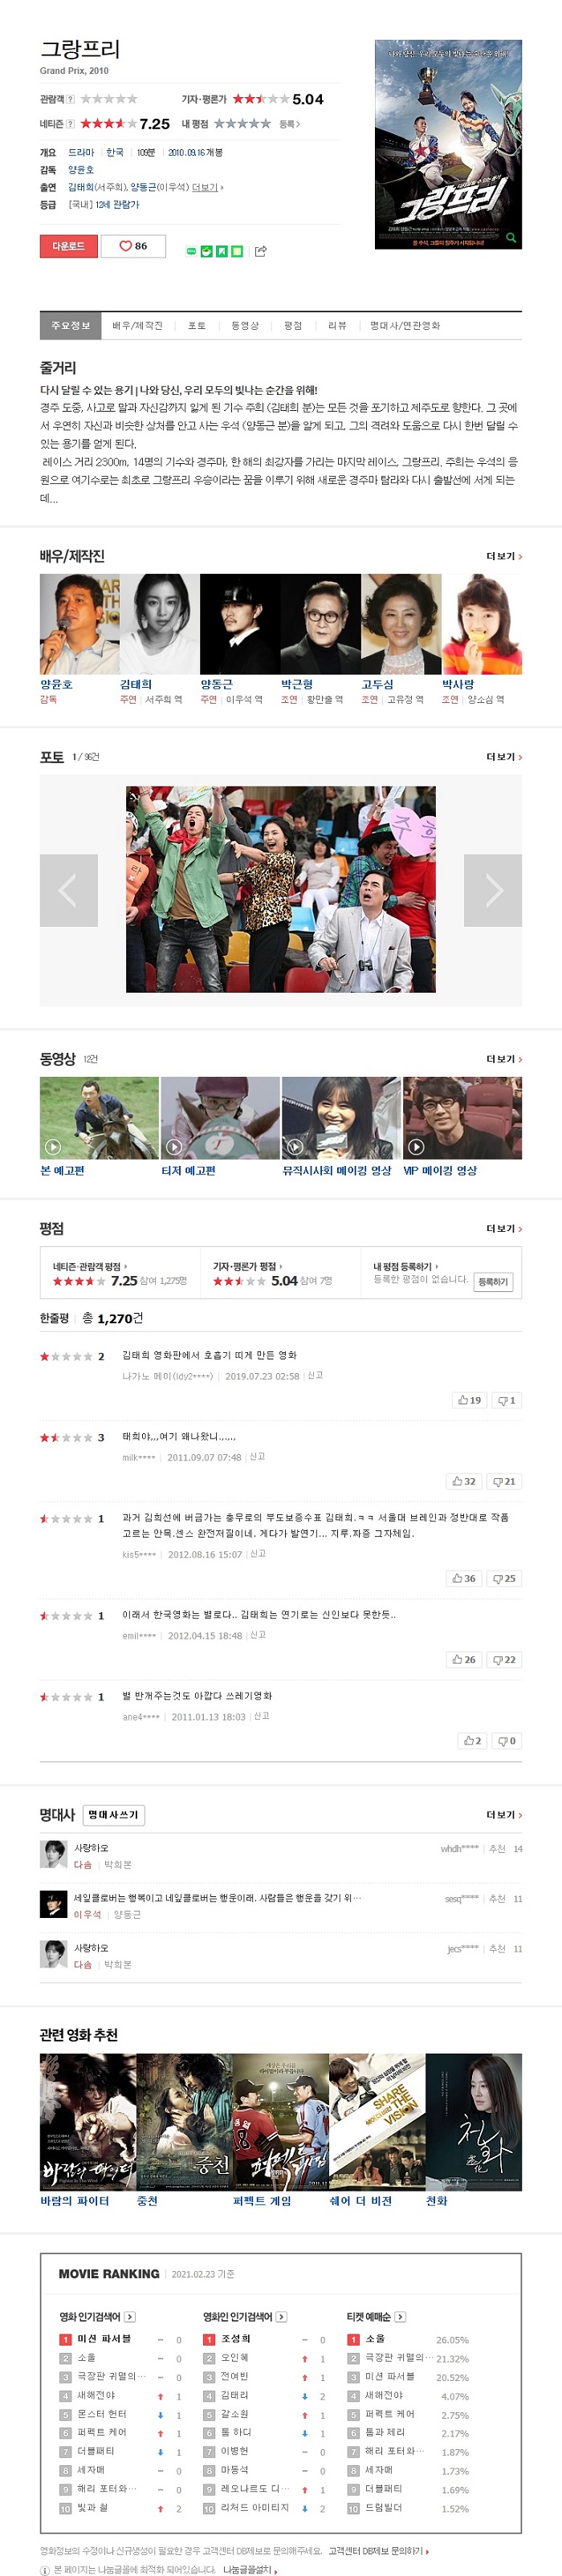The width and height of the screenshot is (562, 2576).
Task: Click the red 다운로드 button
Action: (x=69, y=246)
